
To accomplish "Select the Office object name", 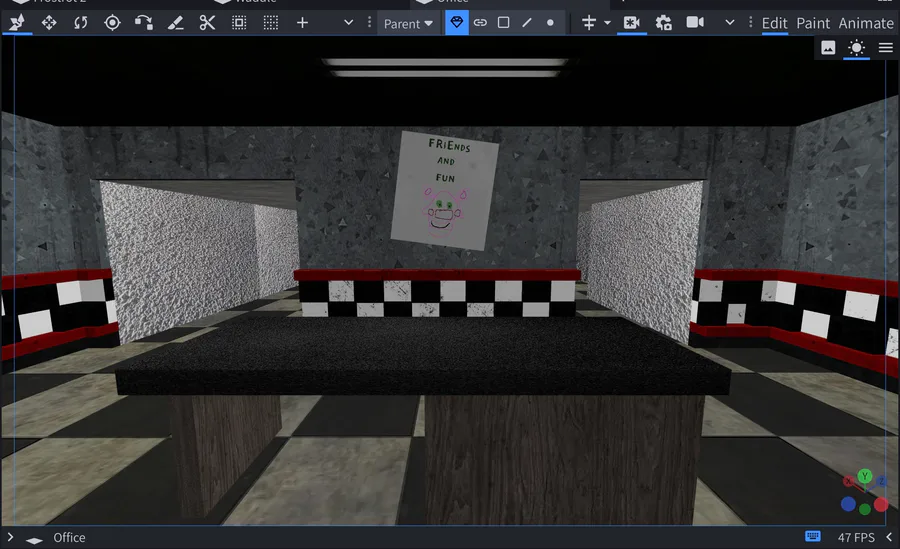I will (69, 538).
